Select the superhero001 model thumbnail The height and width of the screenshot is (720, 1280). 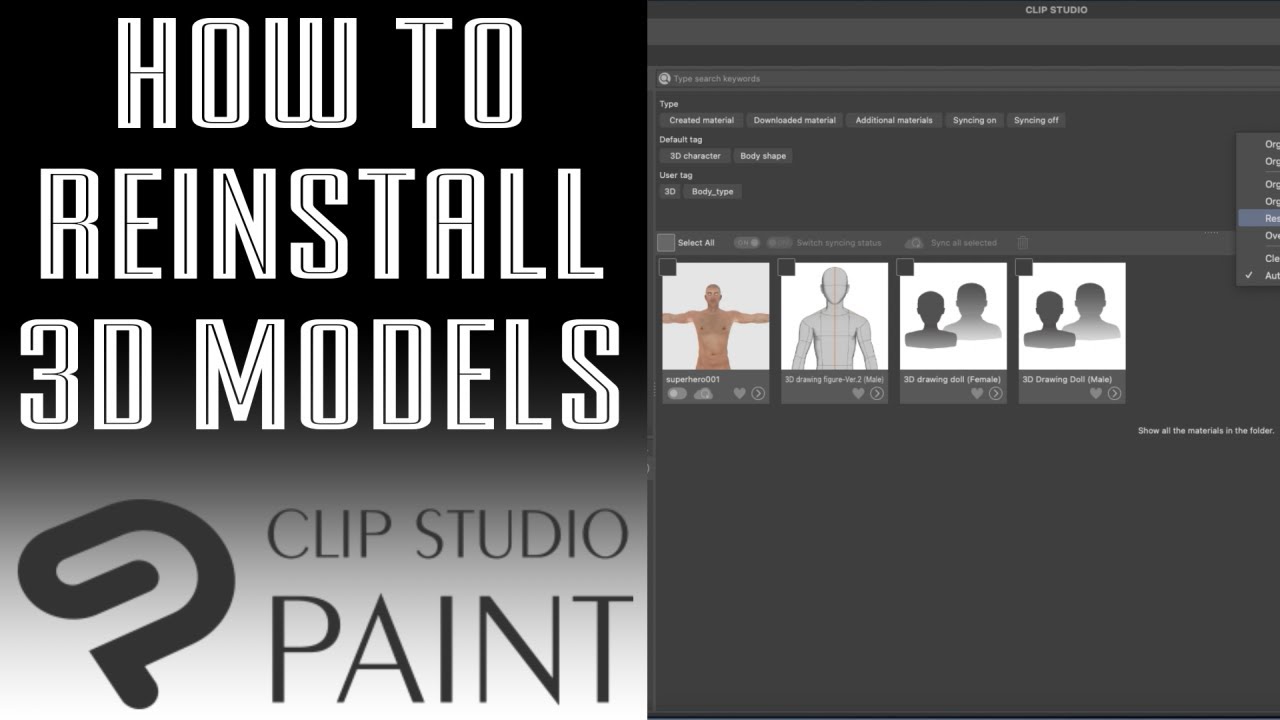716,316
